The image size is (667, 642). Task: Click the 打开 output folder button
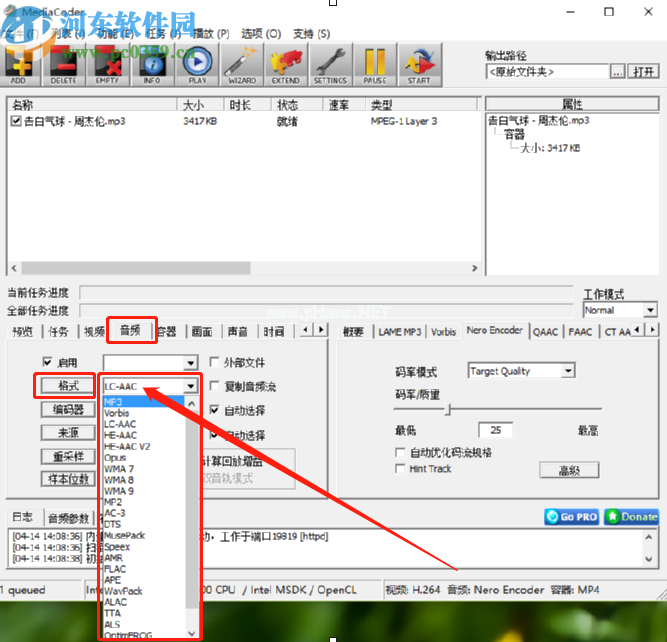pos(645,72)
